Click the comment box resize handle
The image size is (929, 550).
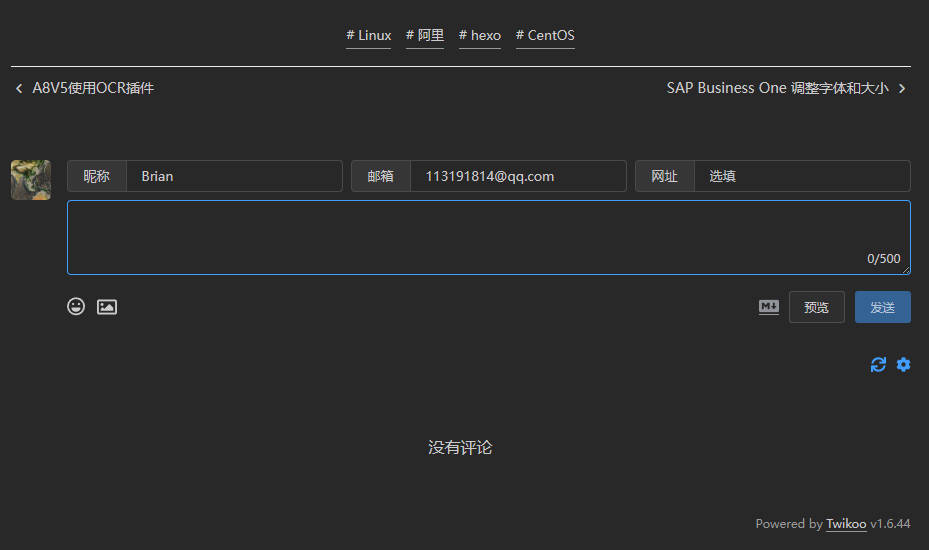pos(906,270)
